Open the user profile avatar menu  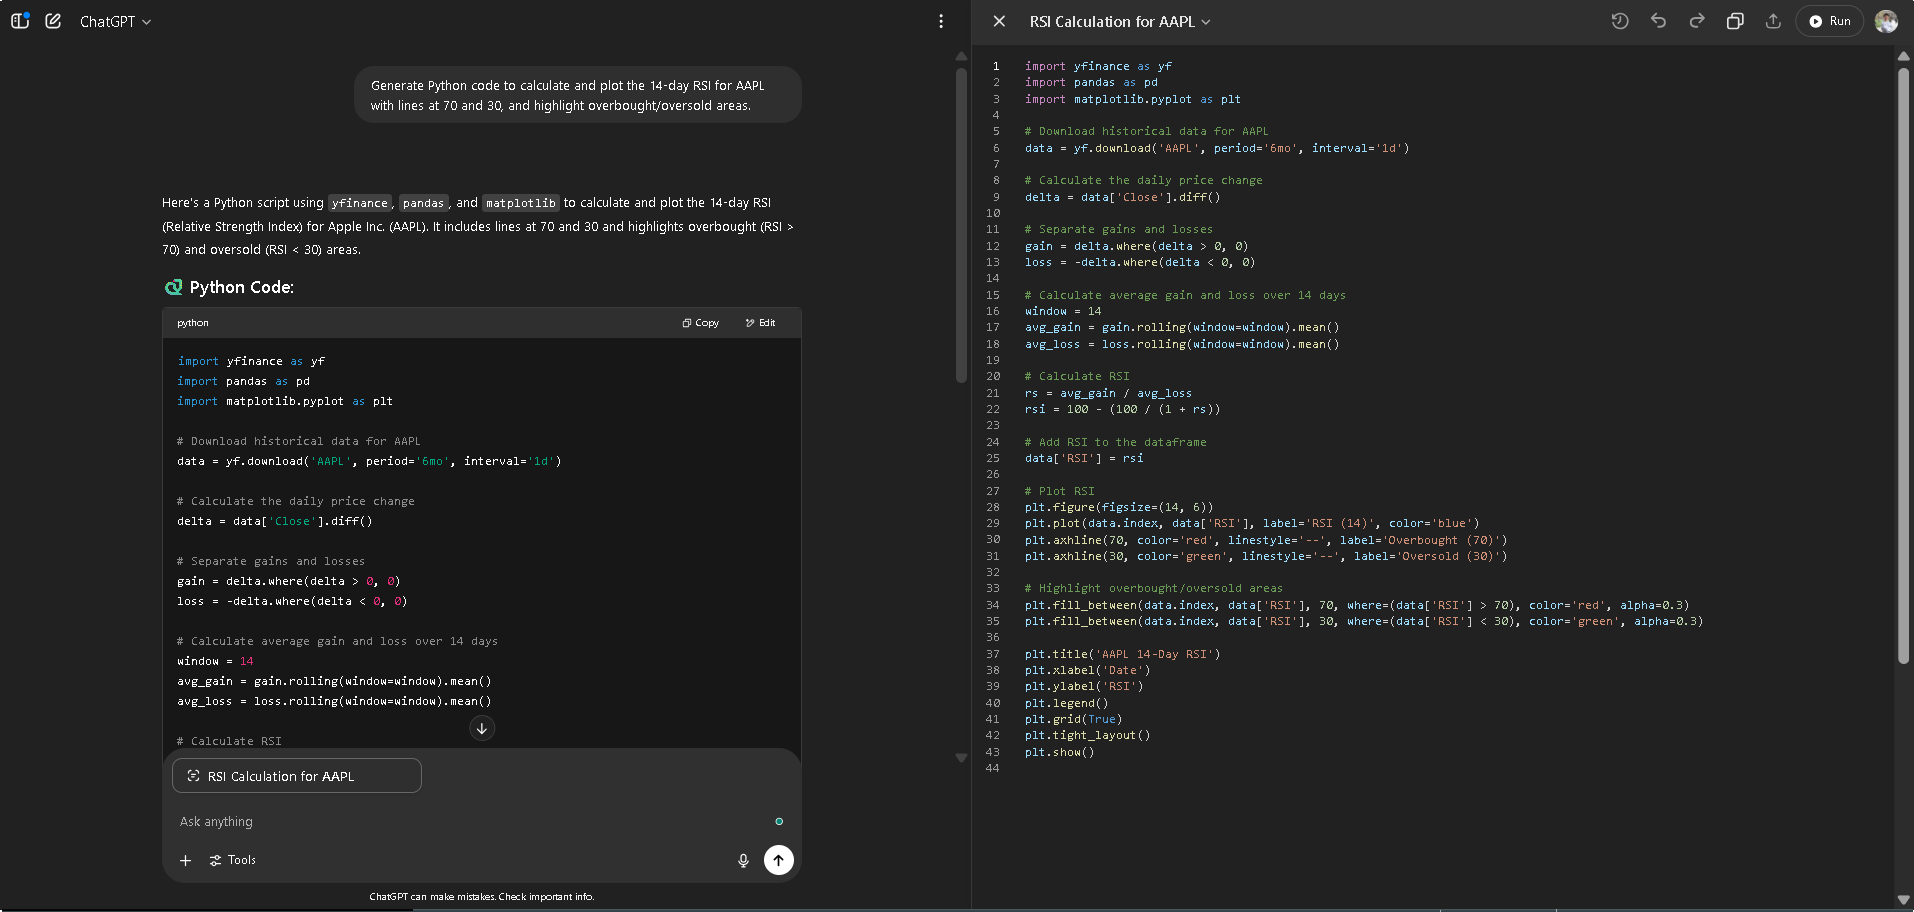1887,21
